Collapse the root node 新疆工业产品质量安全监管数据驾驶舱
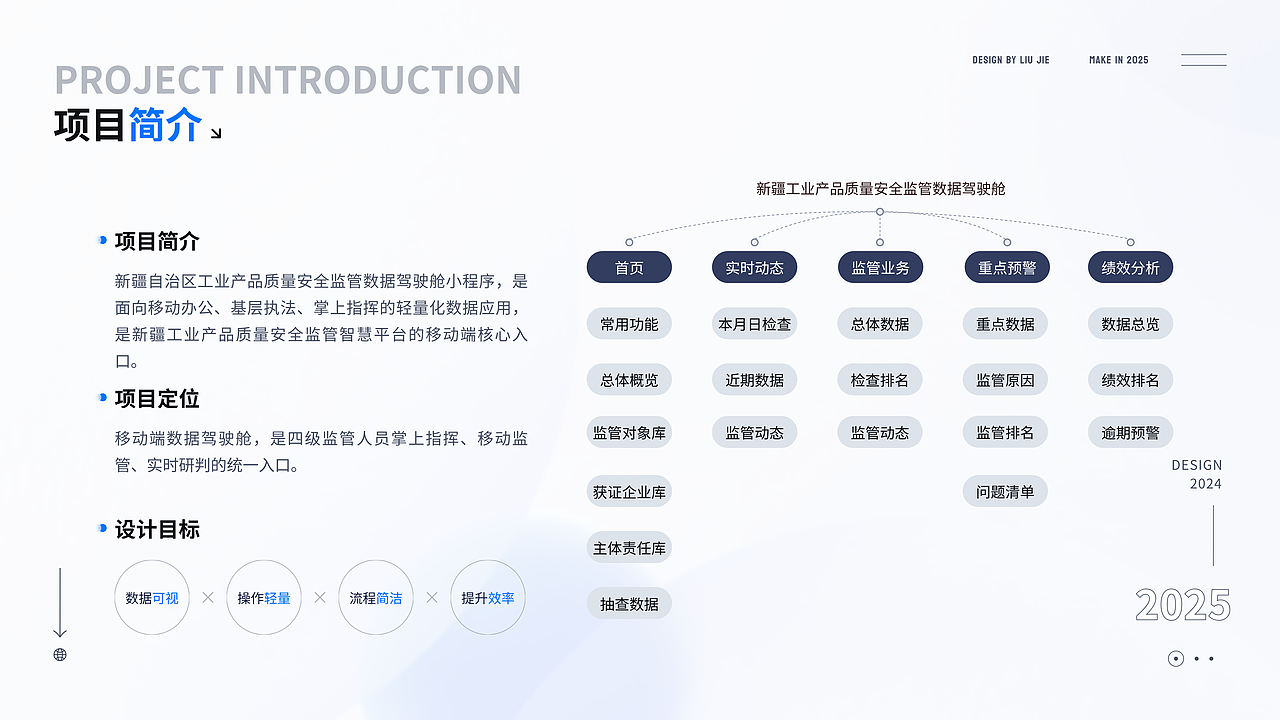Image resolution: width=1280 pixels, height=720 pixels. tap(880, 188)
